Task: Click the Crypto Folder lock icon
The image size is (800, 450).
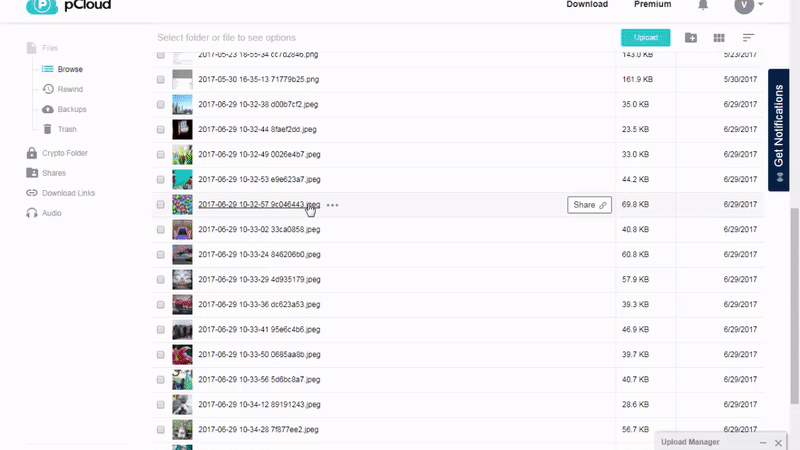Action: (x=32, y=153)
